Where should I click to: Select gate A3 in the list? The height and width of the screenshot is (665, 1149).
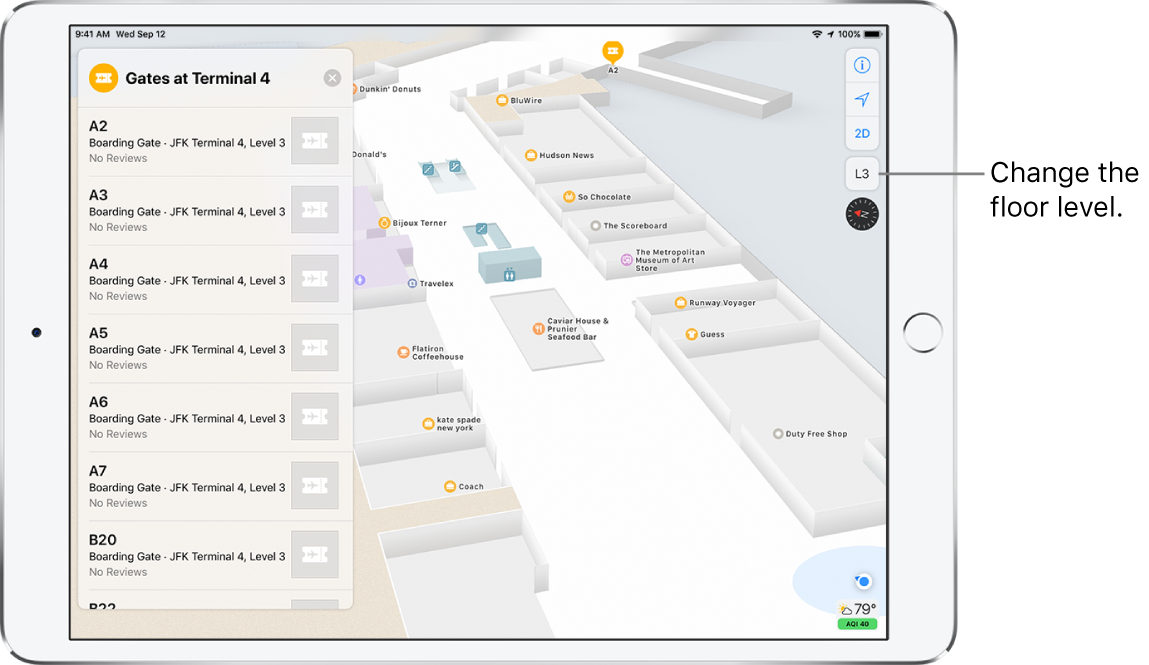click(215, 210)
